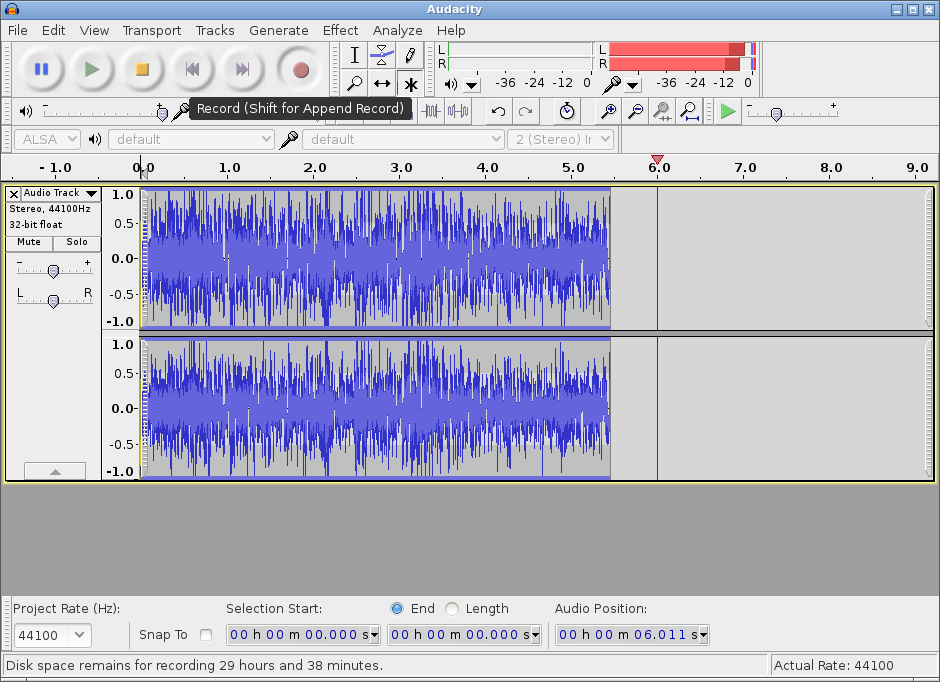
Task: Click the Undo icon
Action: click(497, 111)
